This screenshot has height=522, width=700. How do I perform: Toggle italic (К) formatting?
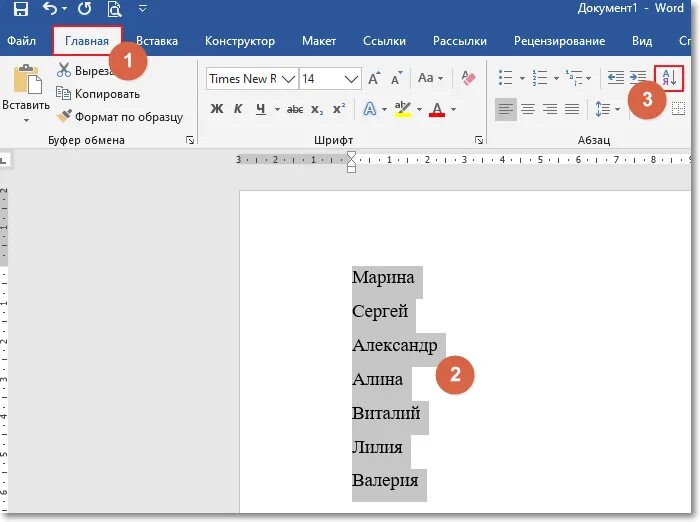[x=238, y=109]
